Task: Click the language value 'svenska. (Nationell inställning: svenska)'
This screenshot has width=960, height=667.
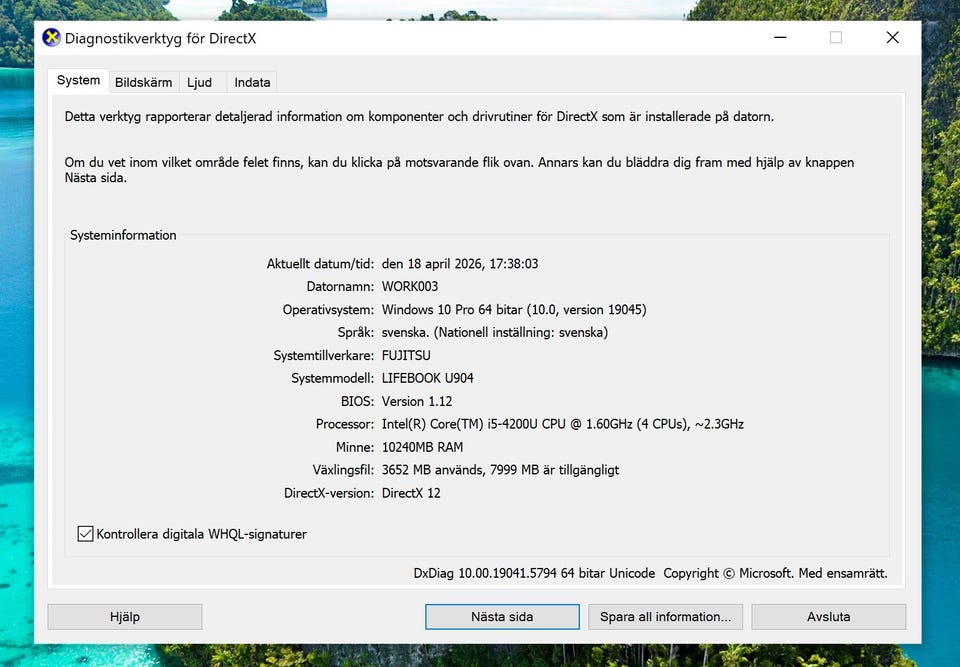Action: pos(495,333)
